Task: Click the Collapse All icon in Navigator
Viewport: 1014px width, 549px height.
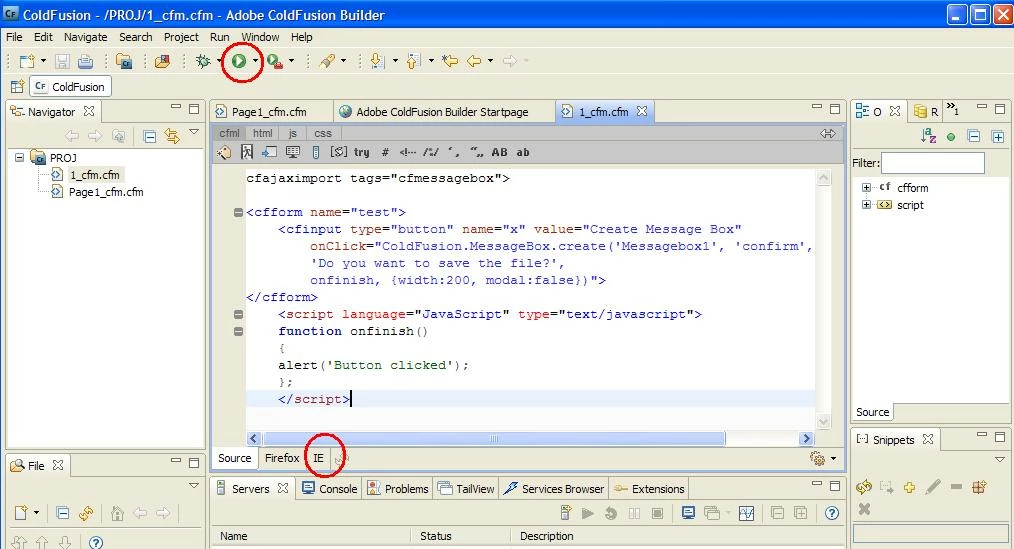Action: 149,136
